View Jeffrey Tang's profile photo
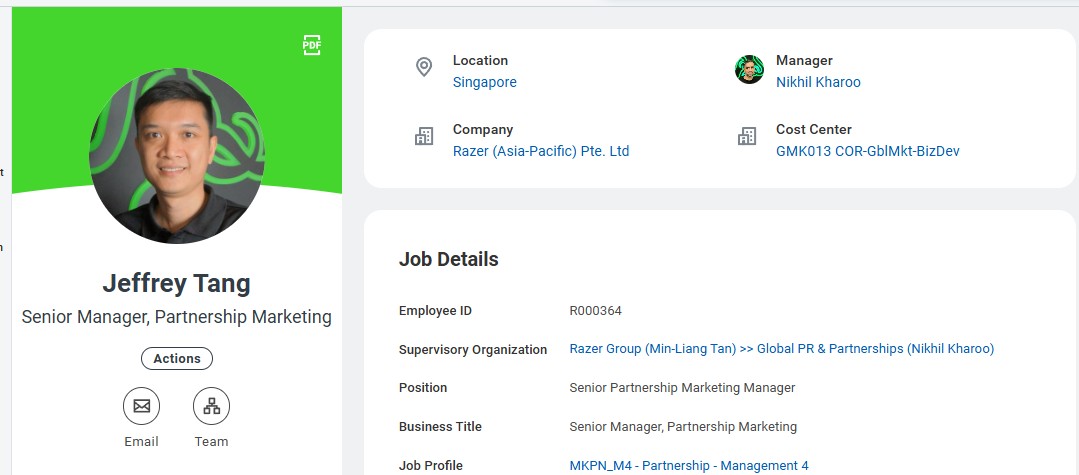 pyautogui.click(x=177, y=156)
